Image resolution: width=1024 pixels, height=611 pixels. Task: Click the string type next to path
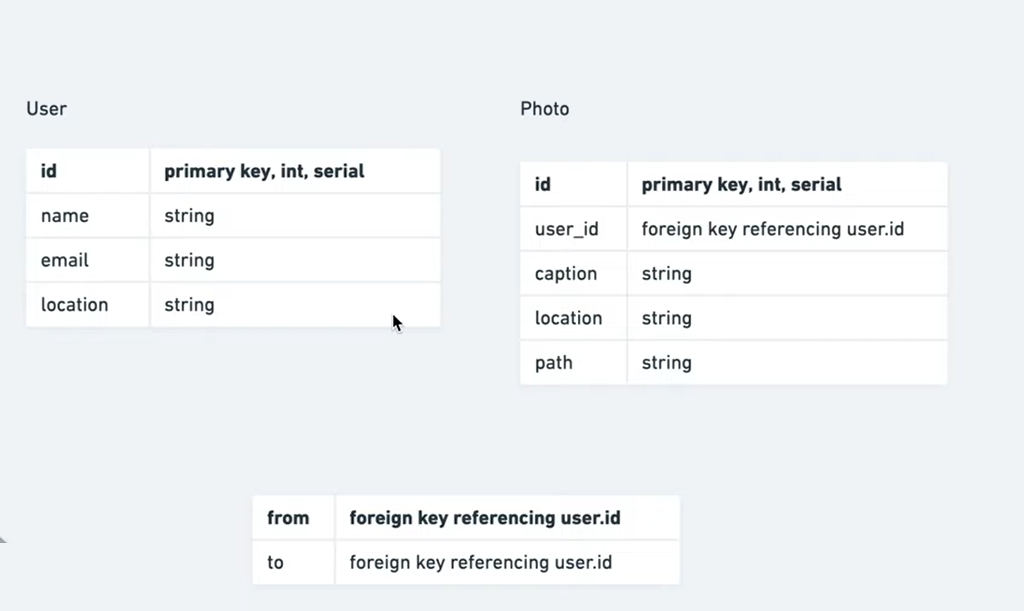[787, 362]
